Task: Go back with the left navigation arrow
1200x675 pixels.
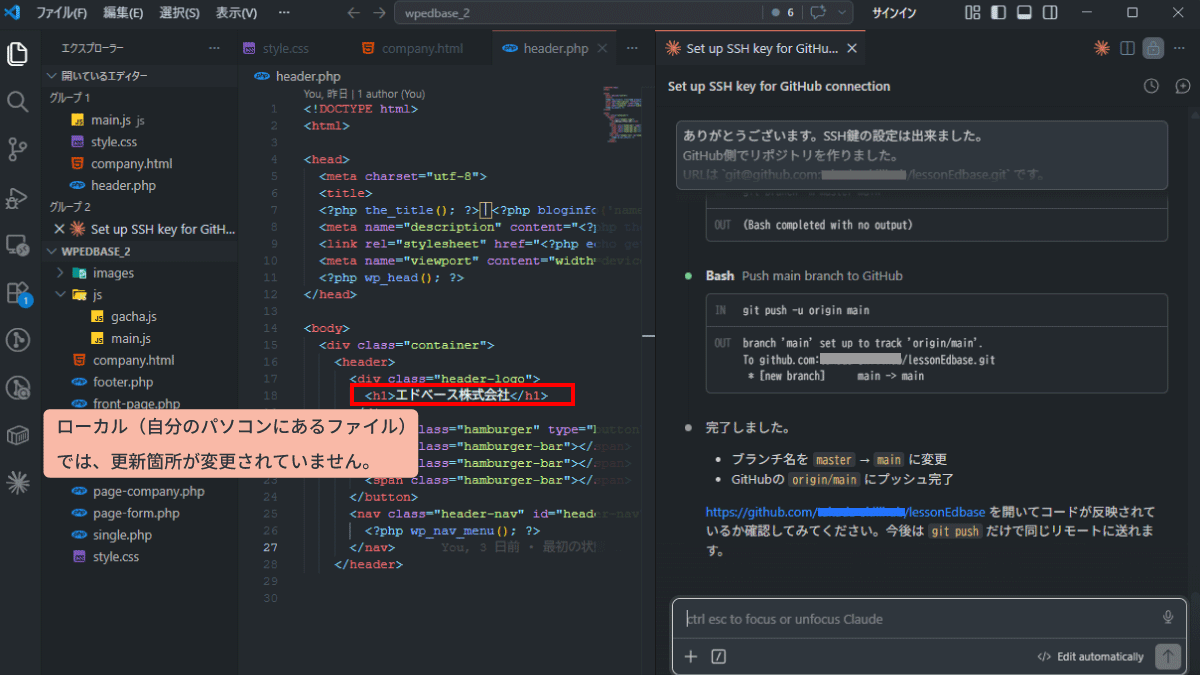Action: coord(353,13)
